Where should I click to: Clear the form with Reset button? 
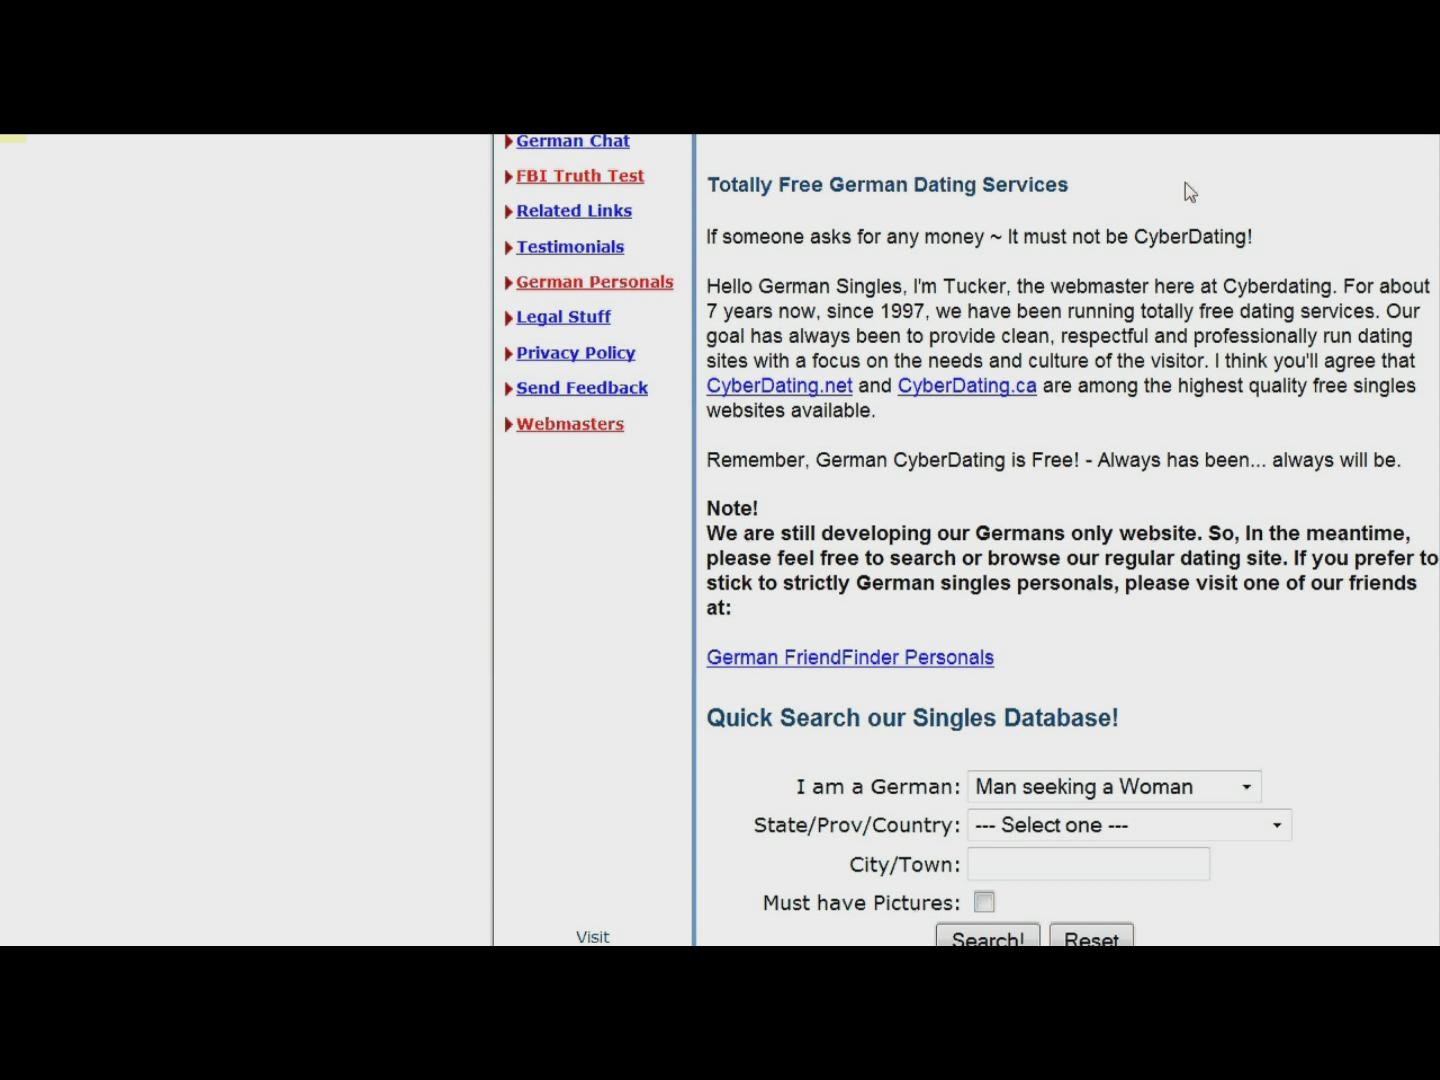click(1091, 936)
